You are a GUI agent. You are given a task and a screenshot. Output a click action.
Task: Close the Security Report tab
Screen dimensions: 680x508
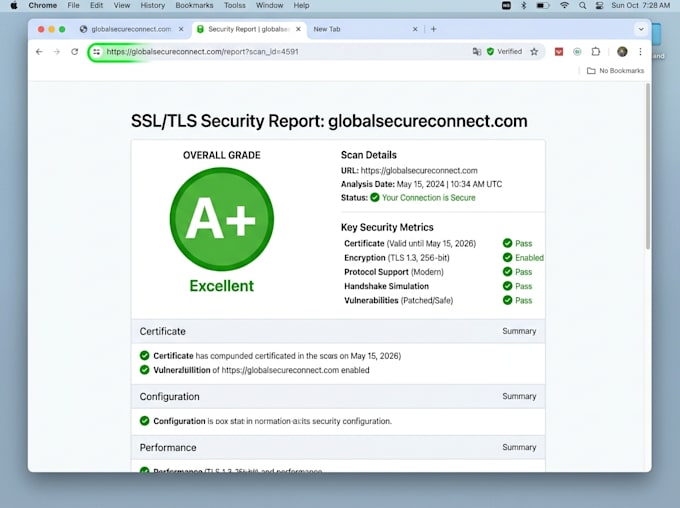(x=298, y=29)
